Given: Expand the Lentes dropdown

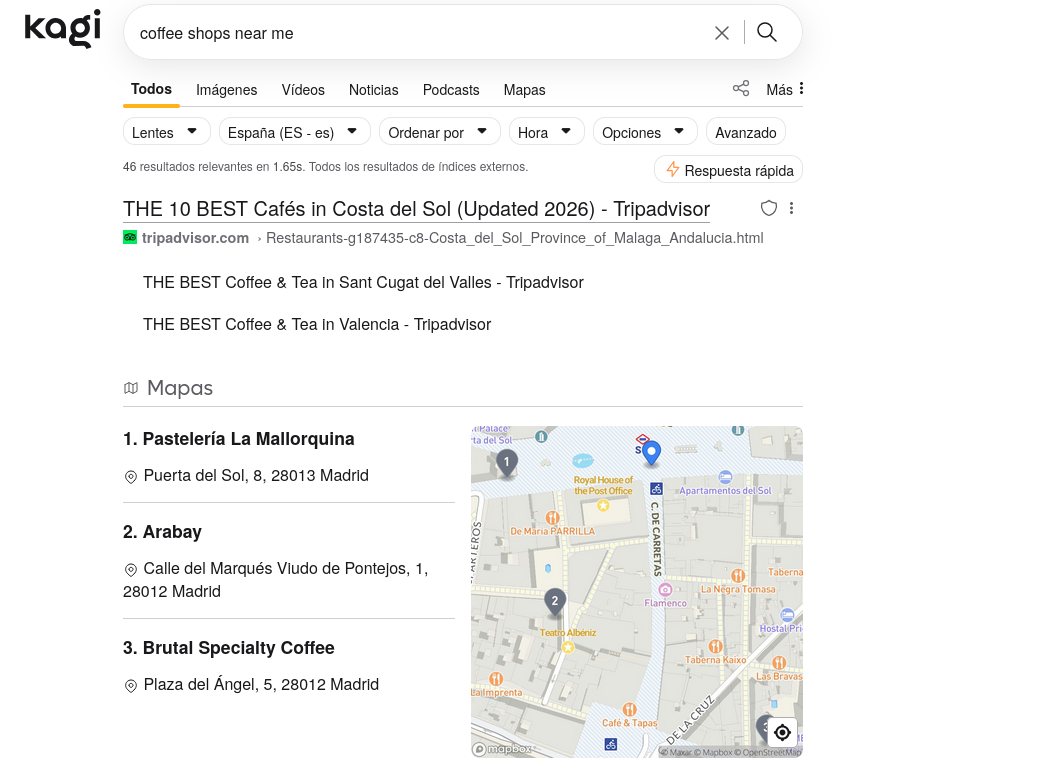Looking at the screenshot, I should pyautogui.click(x=166, y=132).
